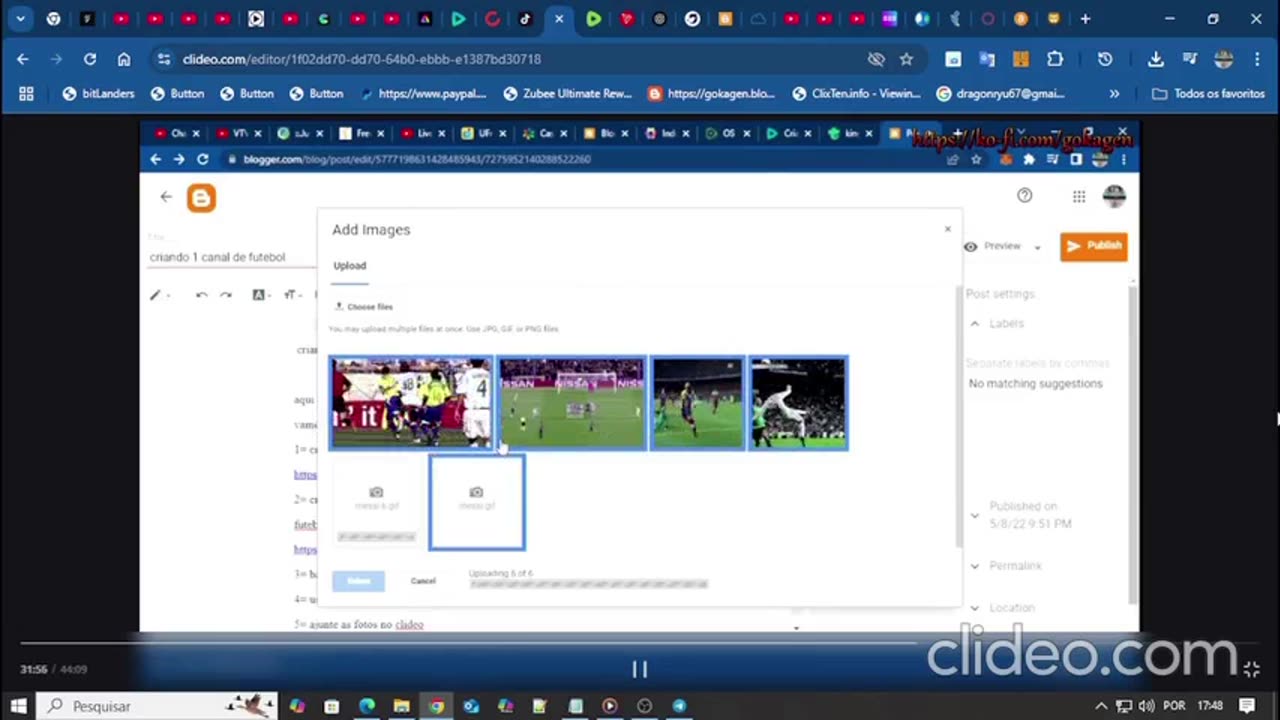Click the Blogger account avatar
This screenshot has height=720, width=1280.
[x=1114, y=196]
